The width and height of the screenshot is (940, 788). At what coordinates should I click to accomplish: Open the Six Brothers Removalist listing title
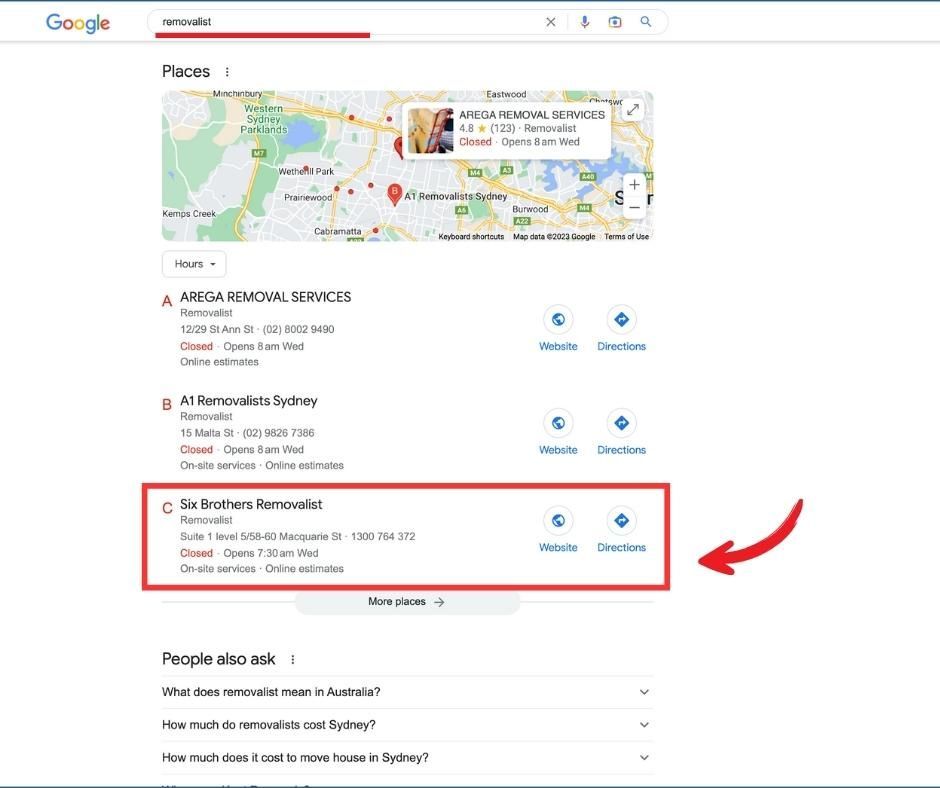click(251, 504)
